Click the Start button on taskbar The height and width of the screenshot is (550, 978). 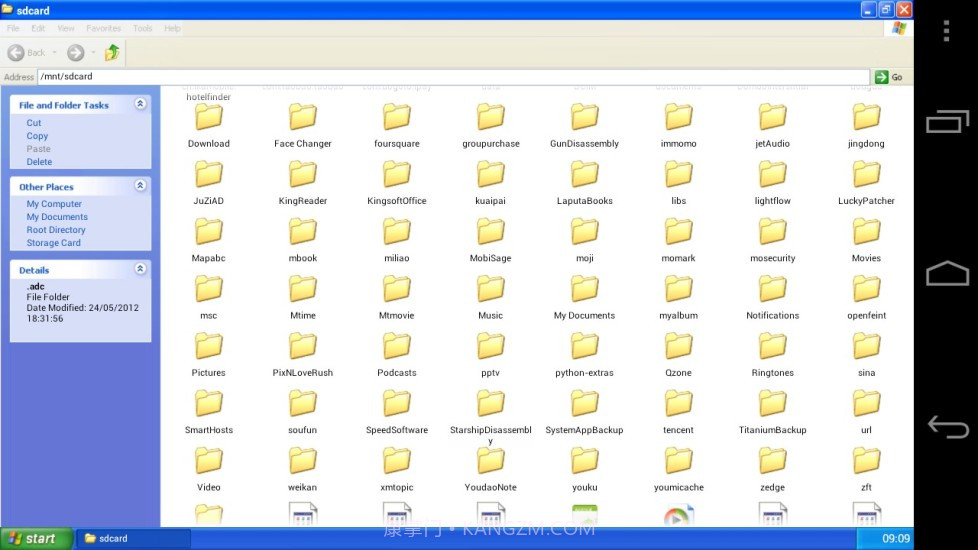tap(36, 538)
